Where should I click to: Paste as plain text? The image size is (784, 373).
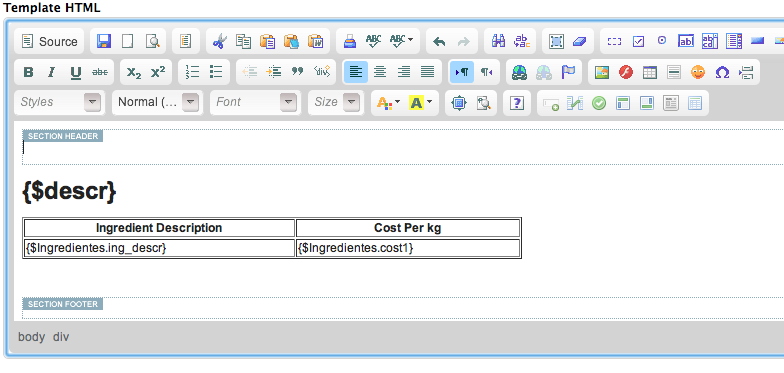(x=292, y=42)
